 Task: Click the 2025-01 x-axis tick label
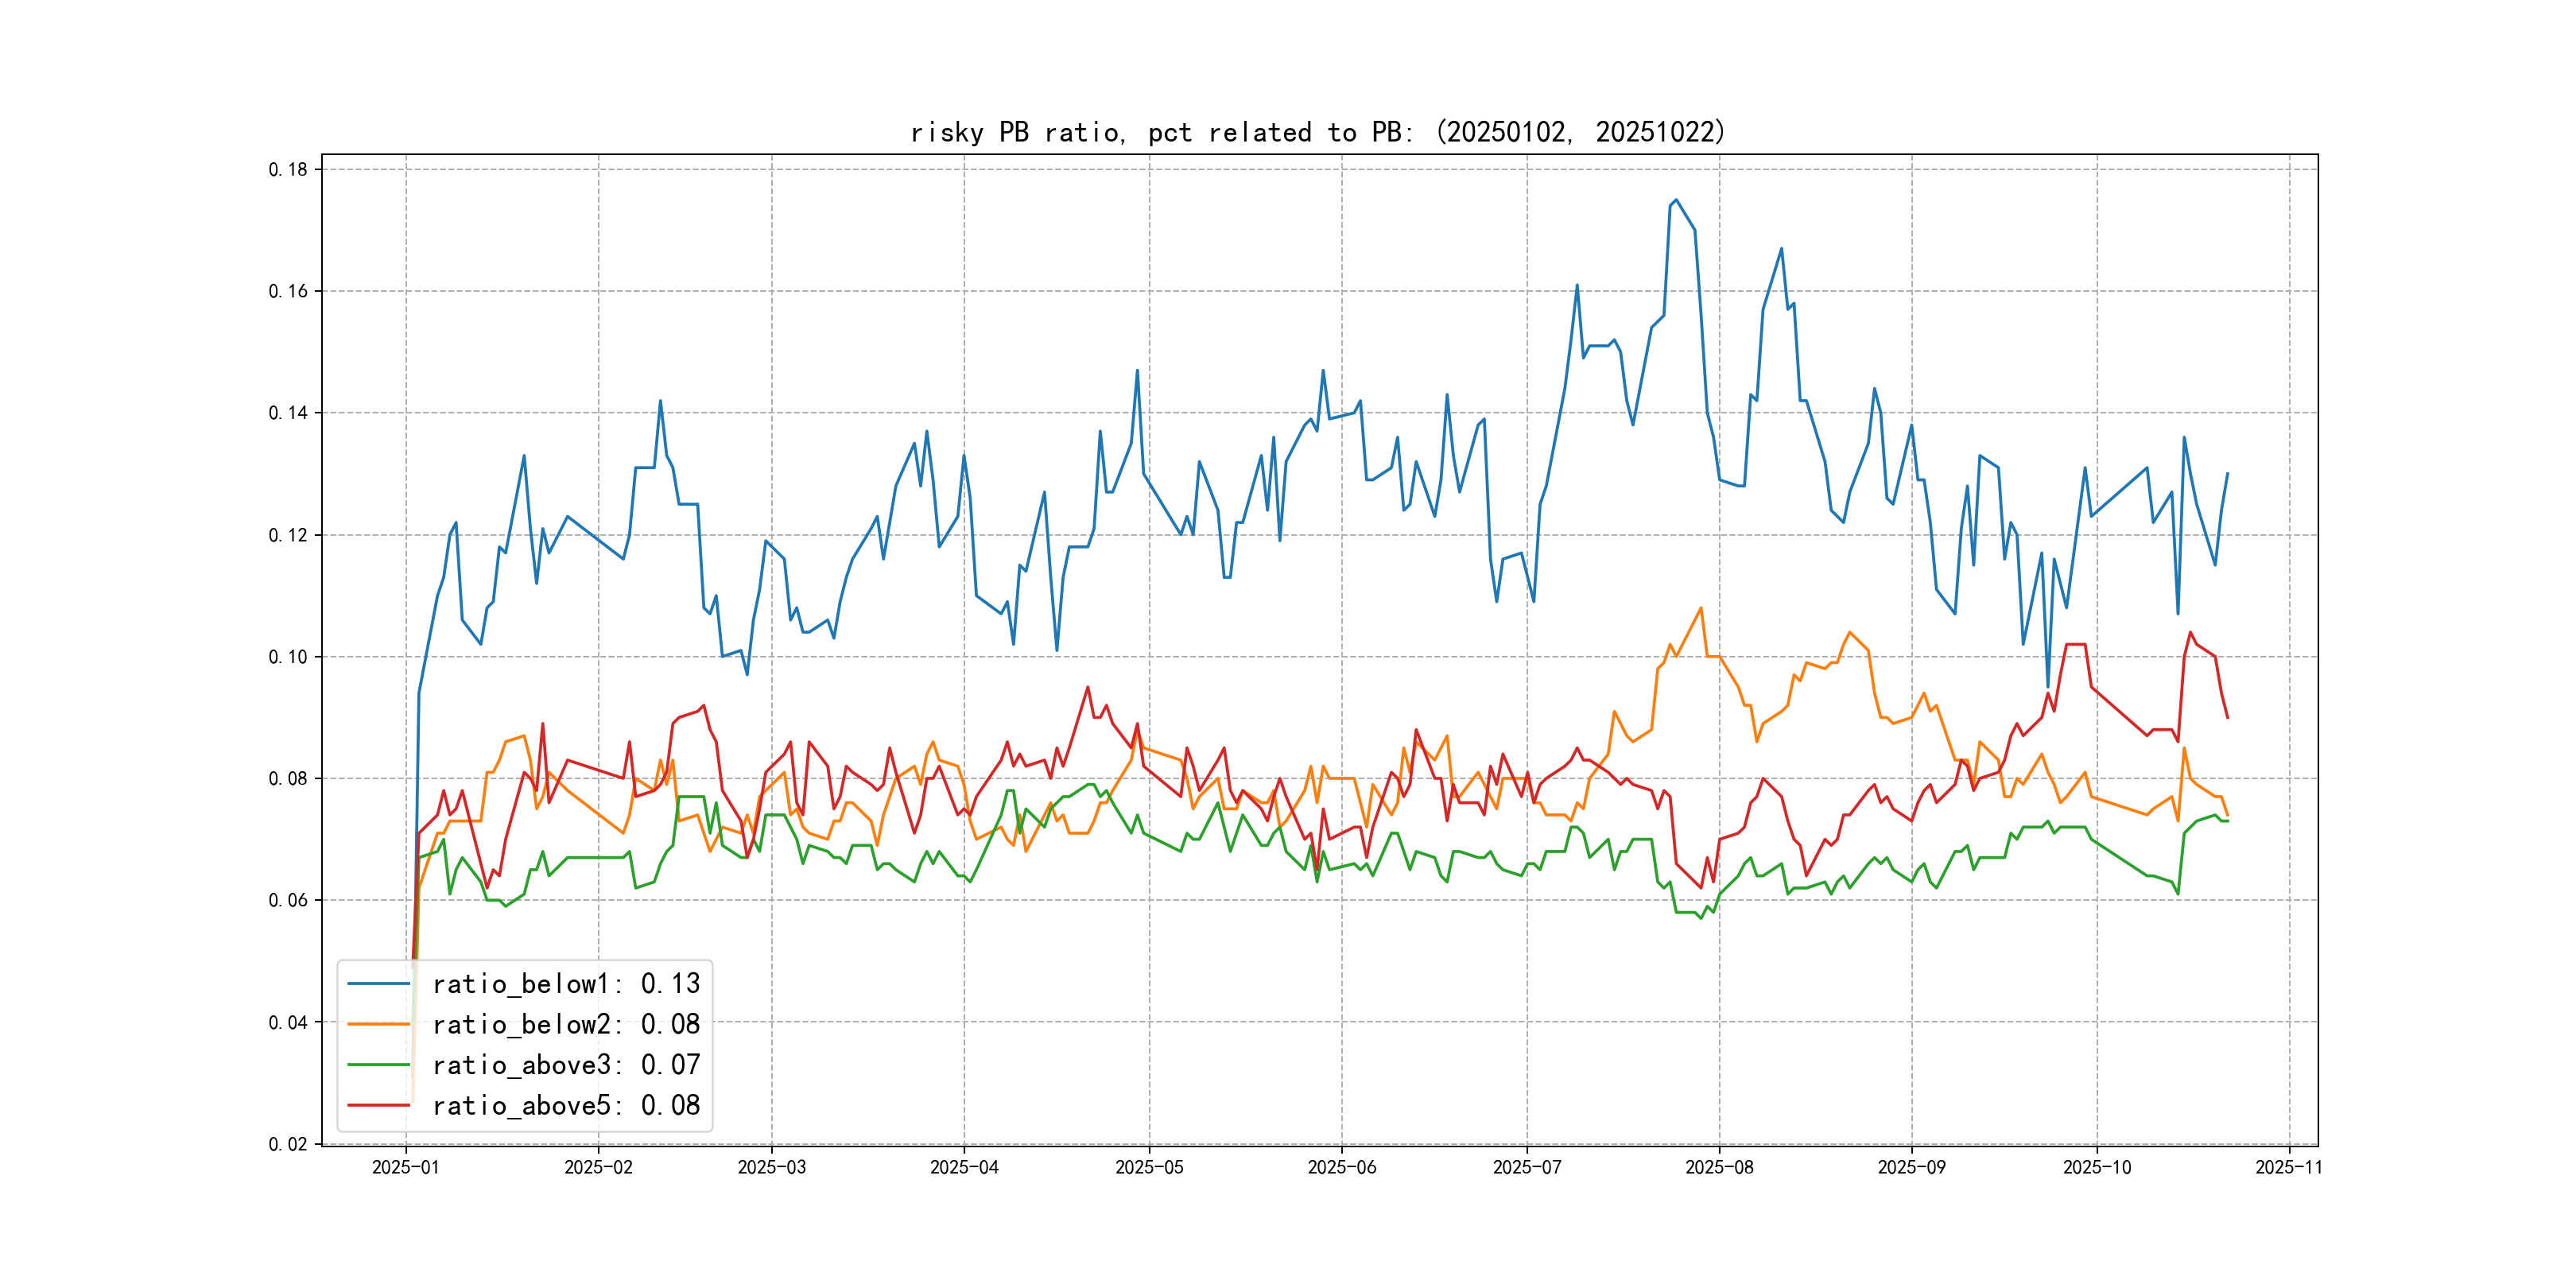click(405, 1168)
